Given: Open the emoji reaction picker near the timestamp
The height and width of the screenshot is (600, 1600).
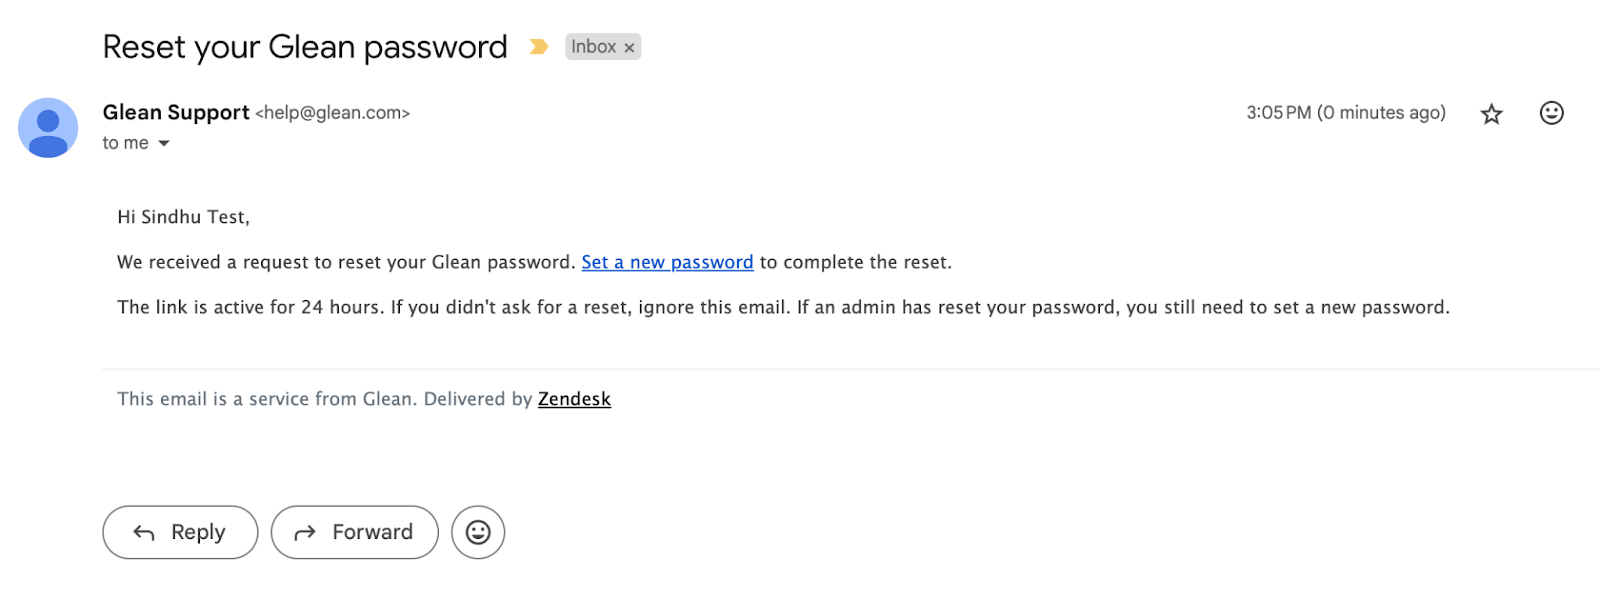Looking at the screenshot, I should [x=1550, y=113].
